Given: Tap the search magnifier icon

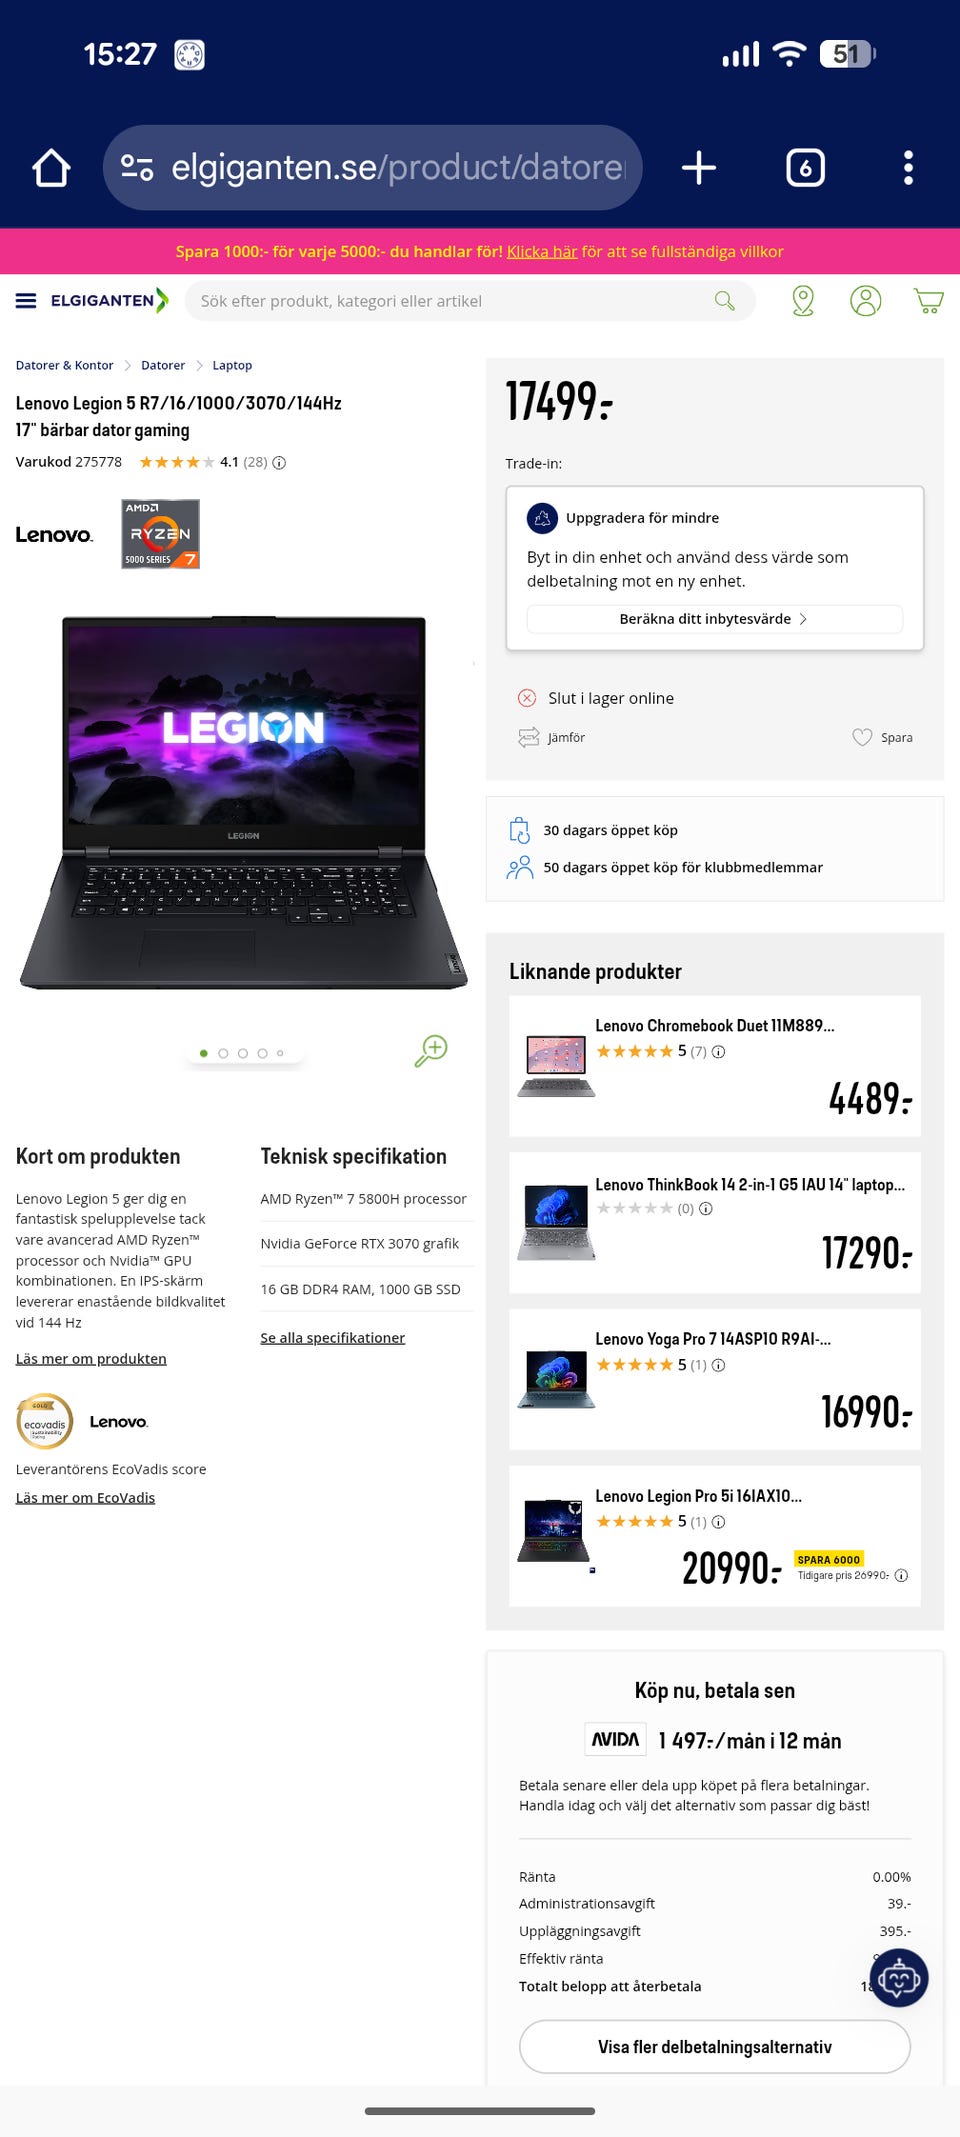Looking at the screenshot, I should click(725, 301).
